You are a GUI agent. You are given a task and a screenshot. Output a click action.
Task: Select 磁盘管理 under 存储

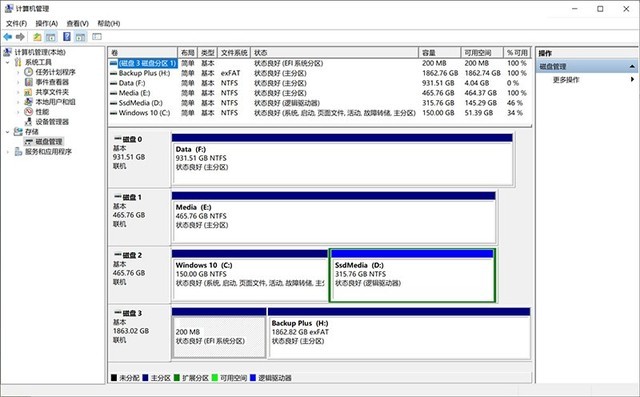click(49, 142)
